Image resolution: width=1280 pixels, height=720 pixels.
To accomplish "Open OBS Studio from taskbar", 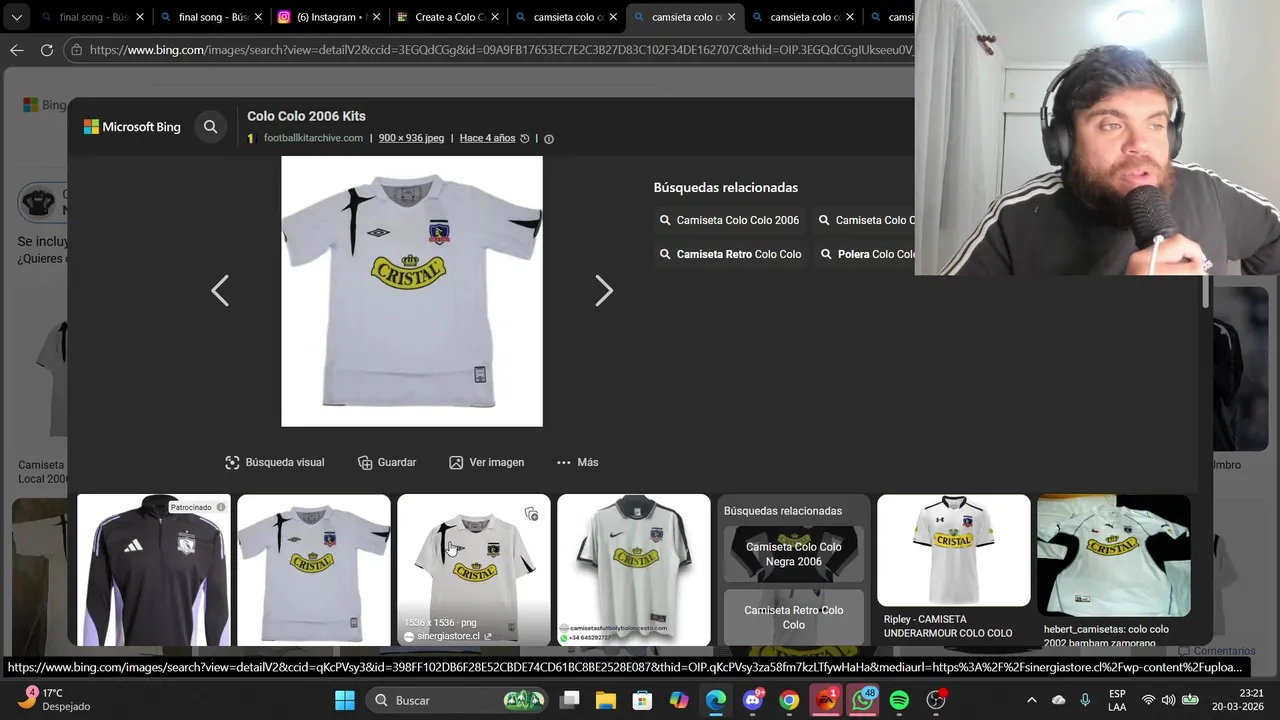I will [936, 700].
